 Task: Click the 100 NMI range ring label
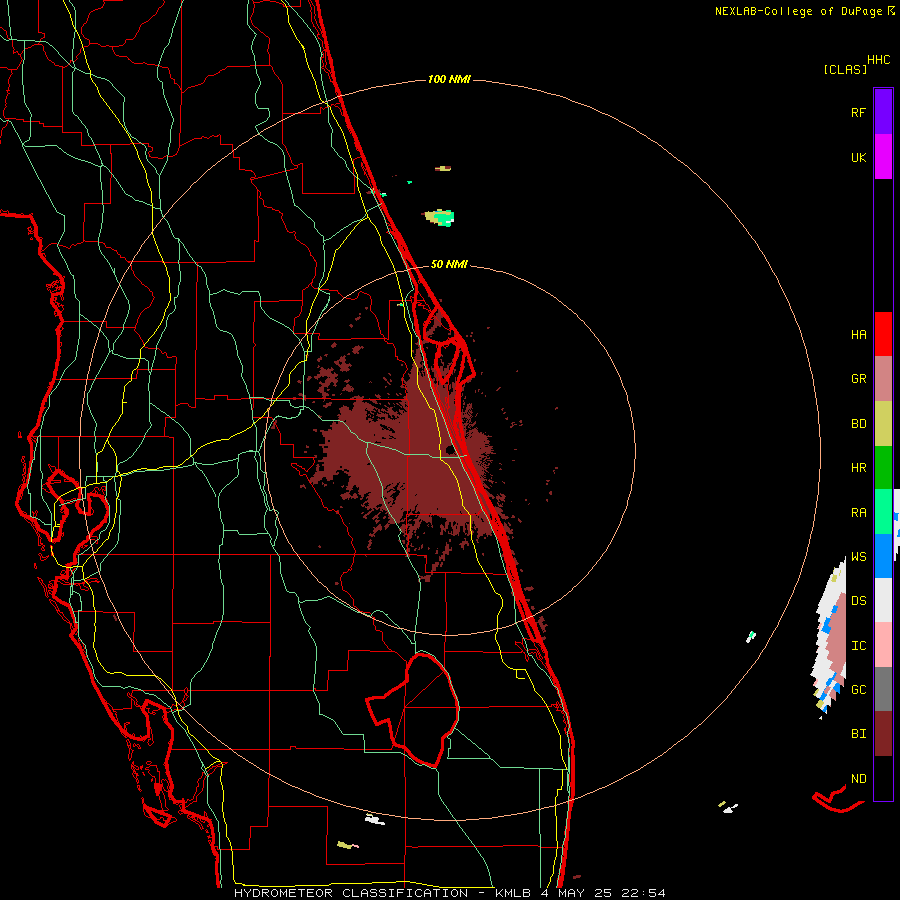449,79
